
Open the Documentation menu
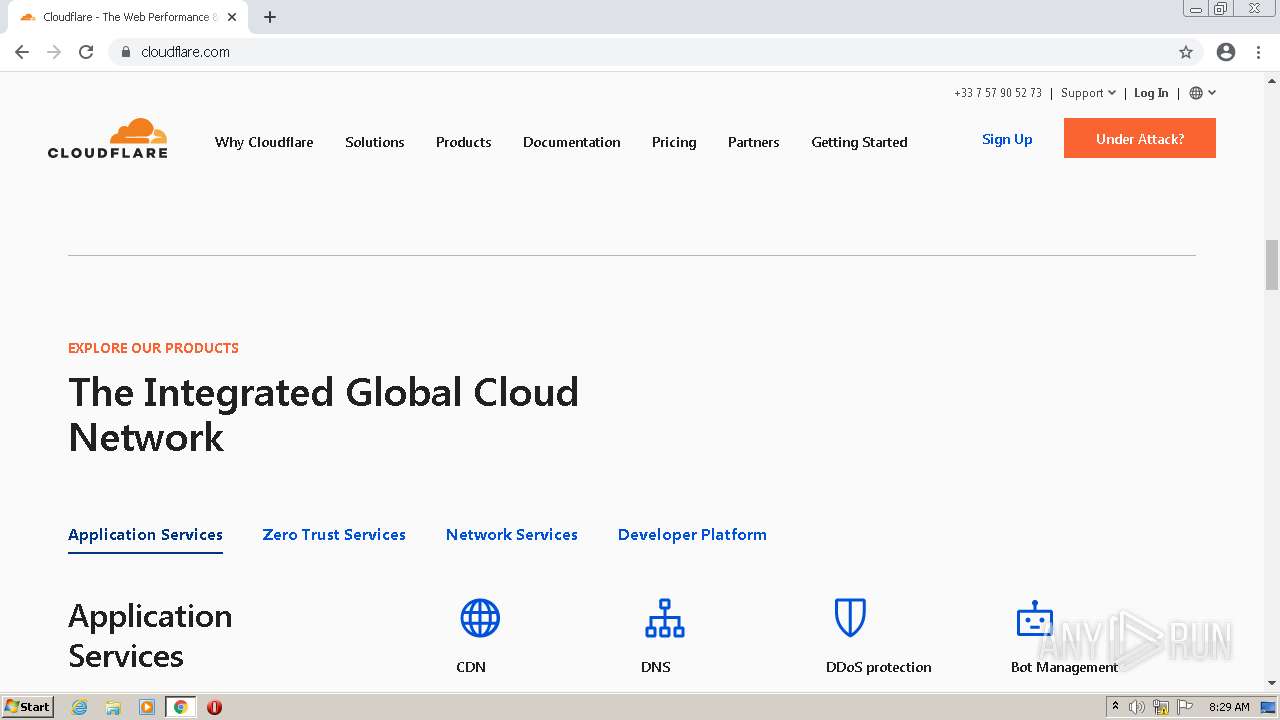tap(572, 142)
